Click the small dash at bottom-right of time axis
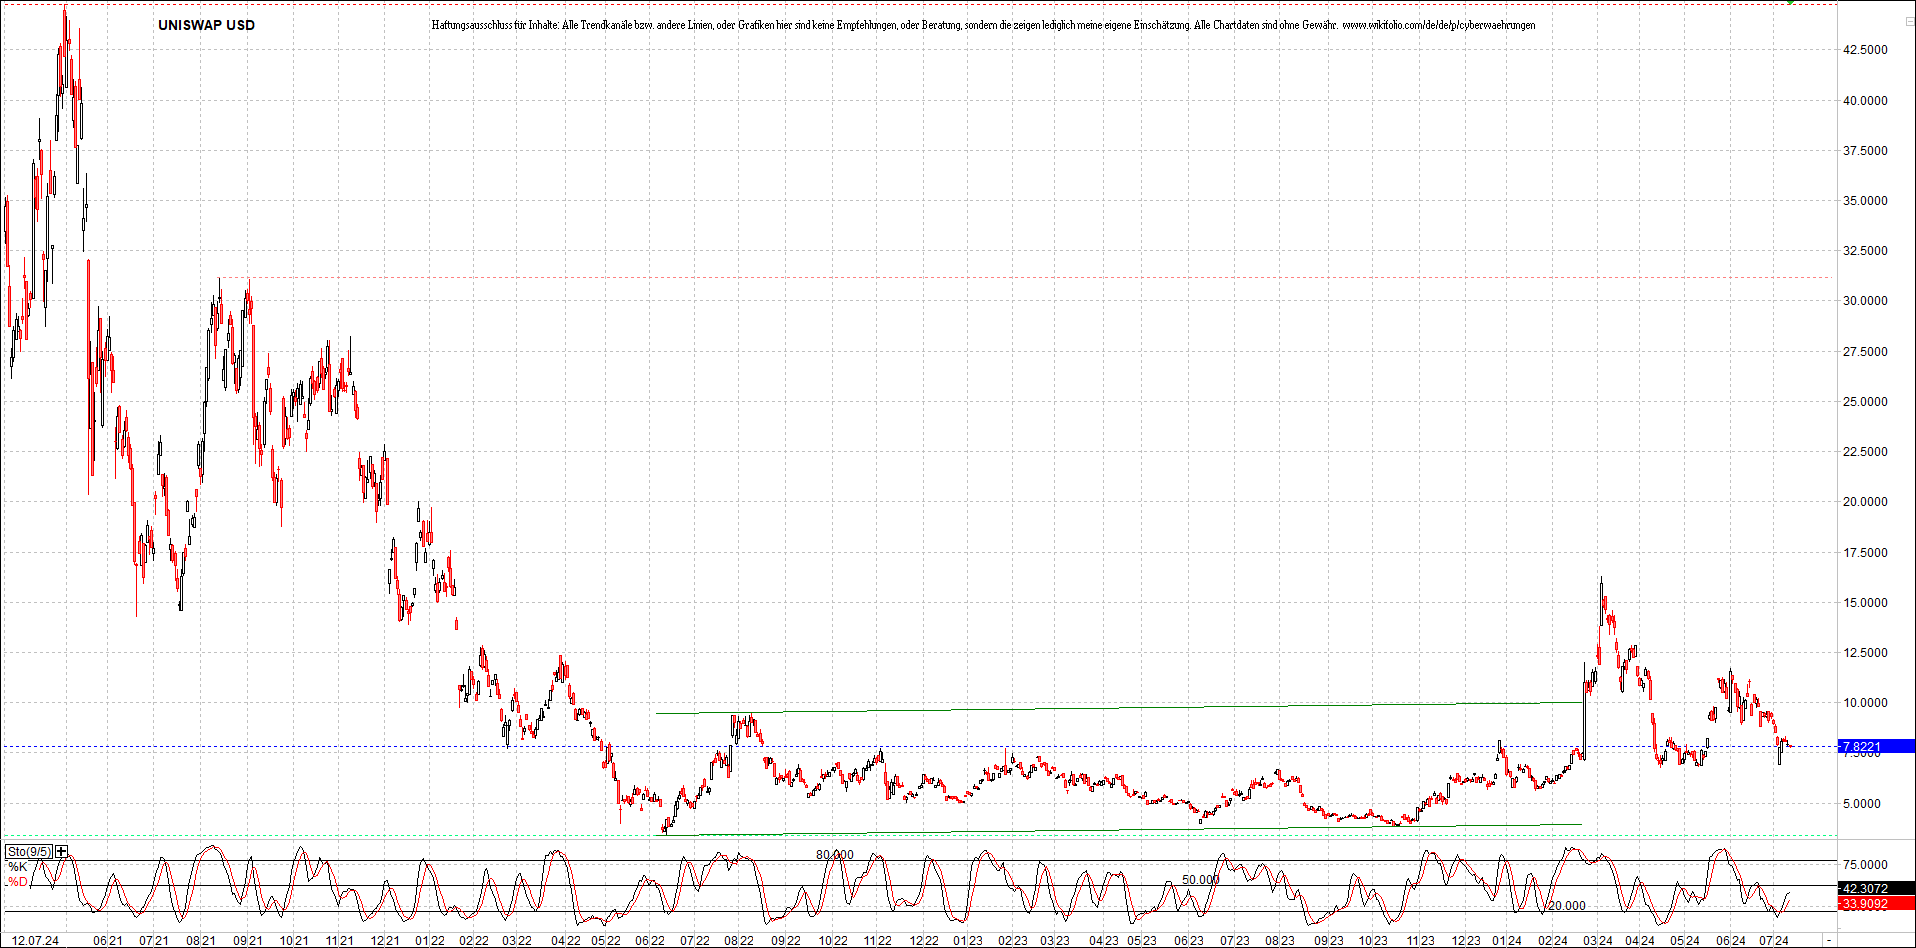The height and width of the screenshot is (948, 1916). coord(1829,941)
